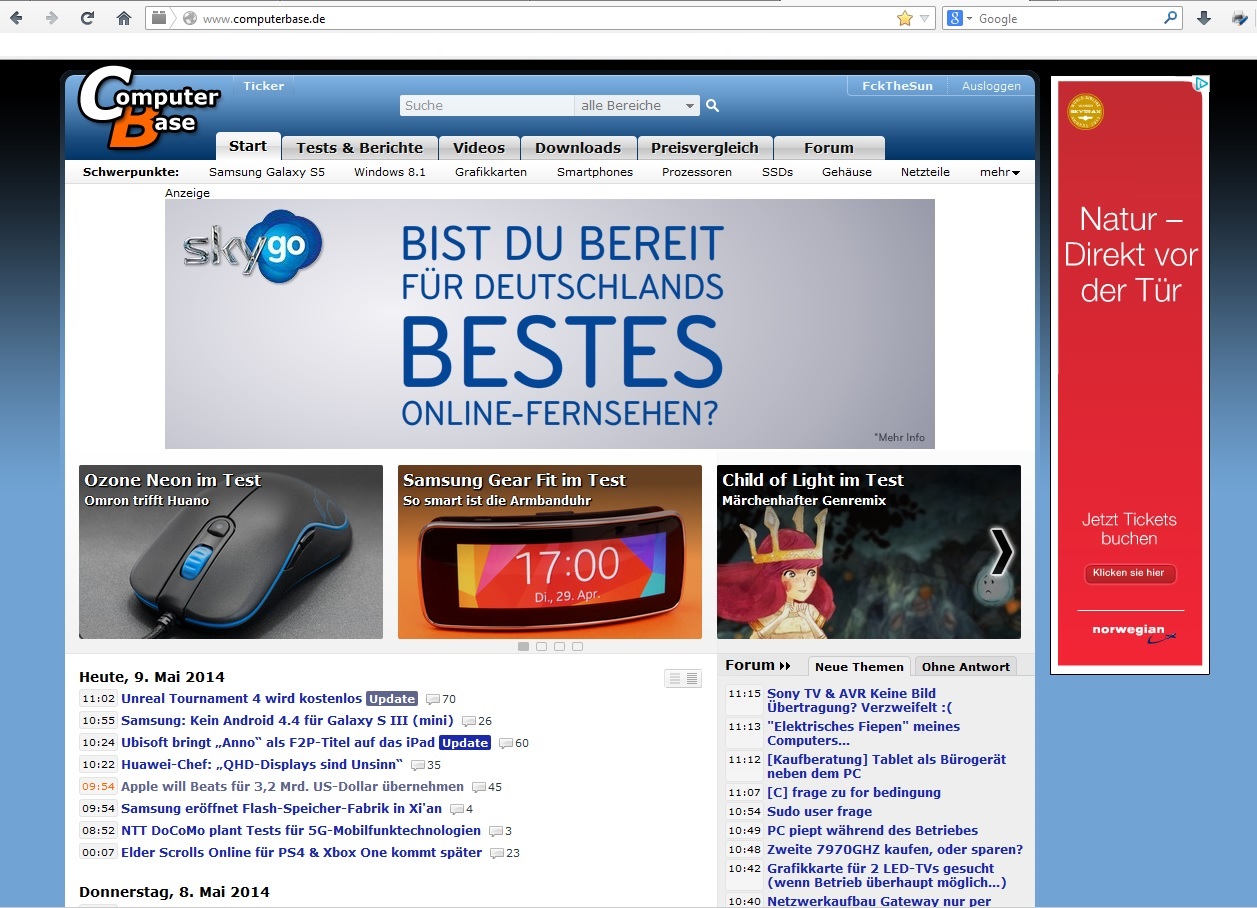Select second carousel page indicator
This screenshot has height=908, width=1257.
coord(541,647)
